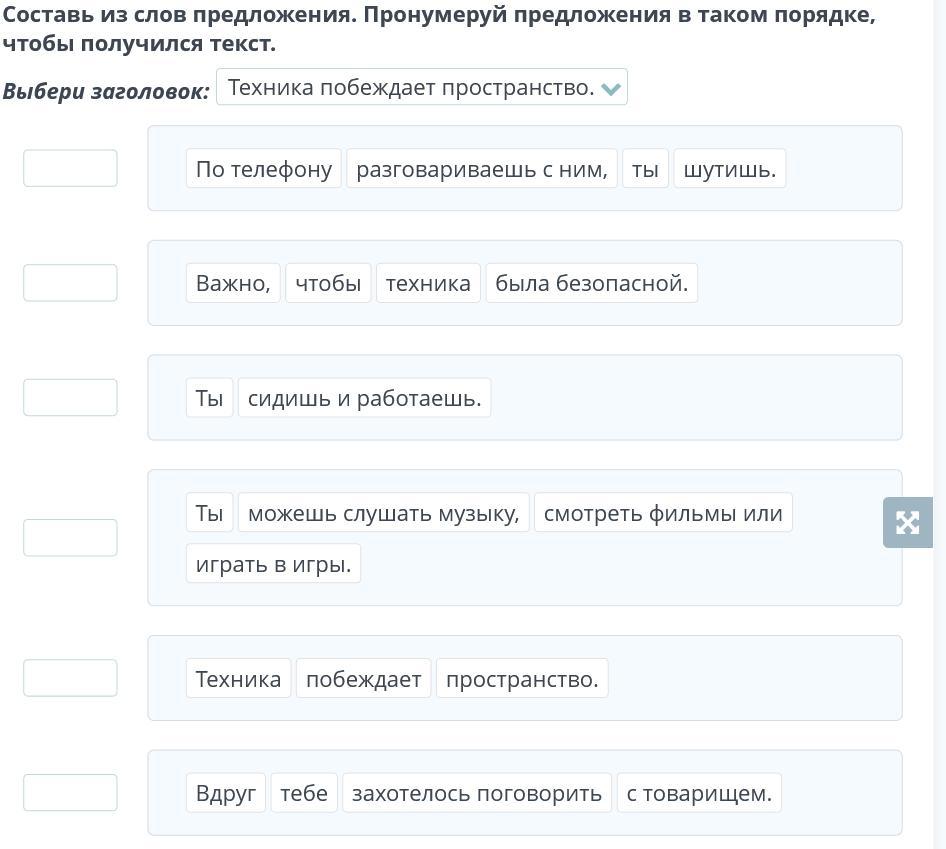Pick the word tile 'Важно,'
The image size is (946, 849).
coord(233,283)
